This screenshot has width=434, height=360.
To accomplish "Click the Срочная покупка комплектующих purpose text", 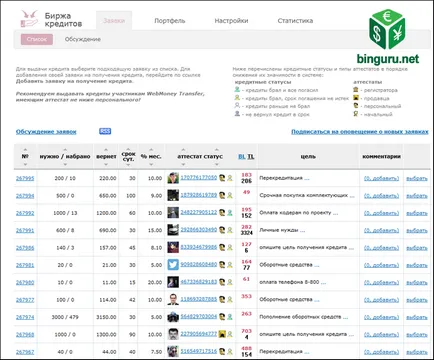I will point(304,195).
